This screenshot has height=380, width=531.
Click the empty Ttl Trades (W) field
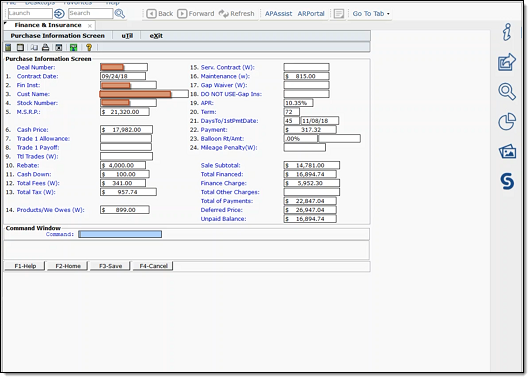pos(126,156)
